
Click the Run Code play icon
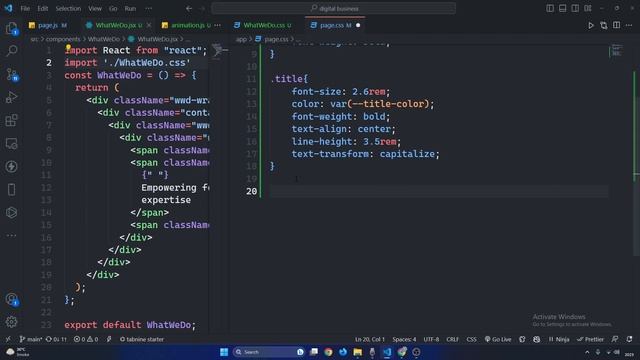[x=591, y=25]
